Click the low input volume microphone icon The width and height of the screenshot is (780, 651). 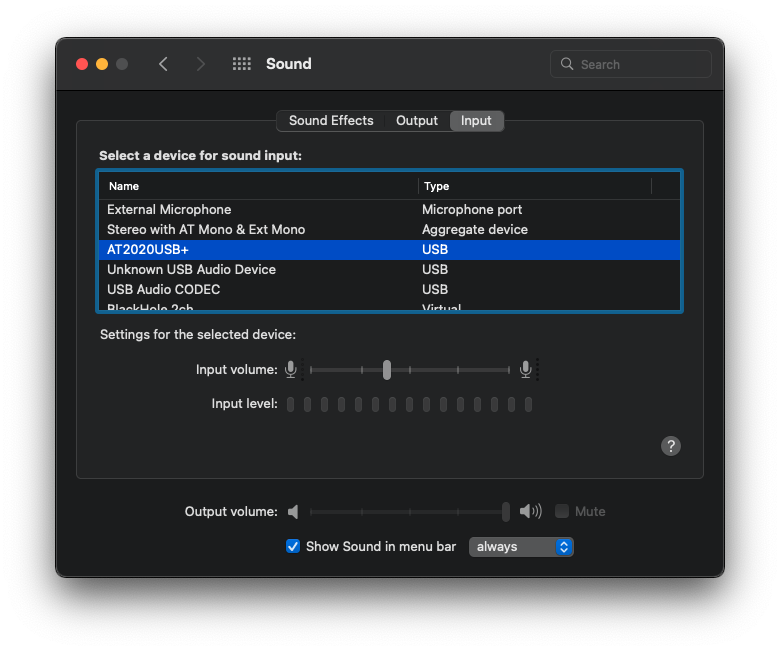[x=291, y=370]
